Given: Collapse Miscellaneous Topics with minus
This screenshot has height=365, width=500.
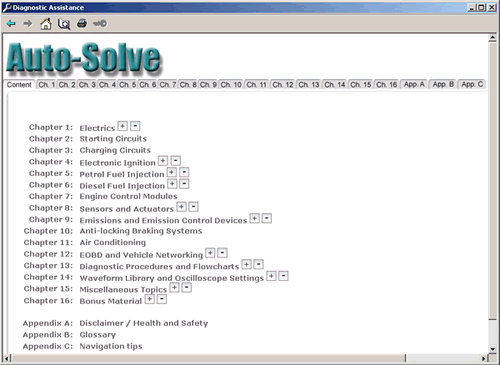Looking at the screenshot, I should point(187,288).
